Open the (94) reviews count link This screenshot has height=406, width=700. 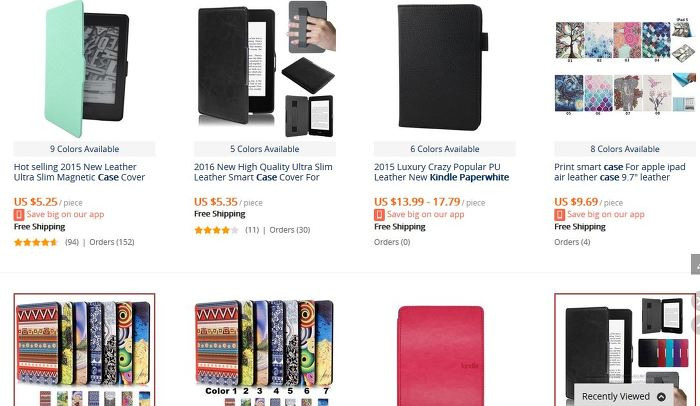pos(72,242)
